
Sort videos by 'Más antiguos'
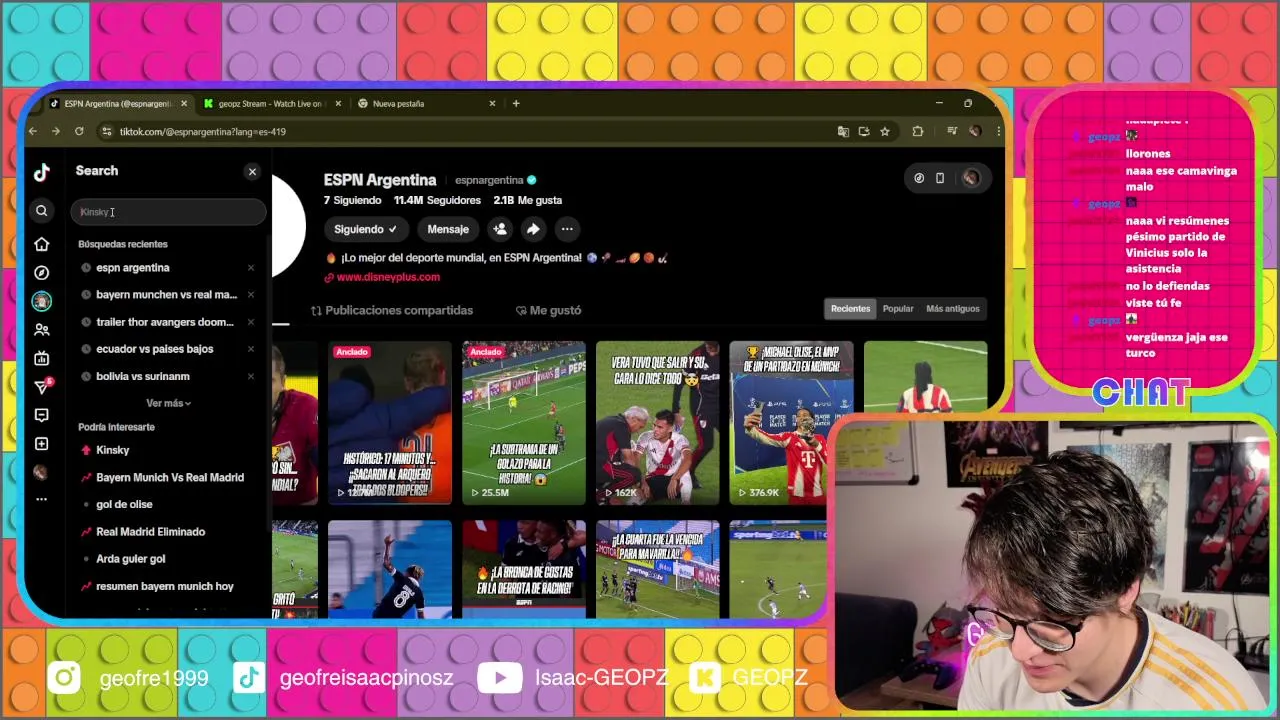[953, 309]
